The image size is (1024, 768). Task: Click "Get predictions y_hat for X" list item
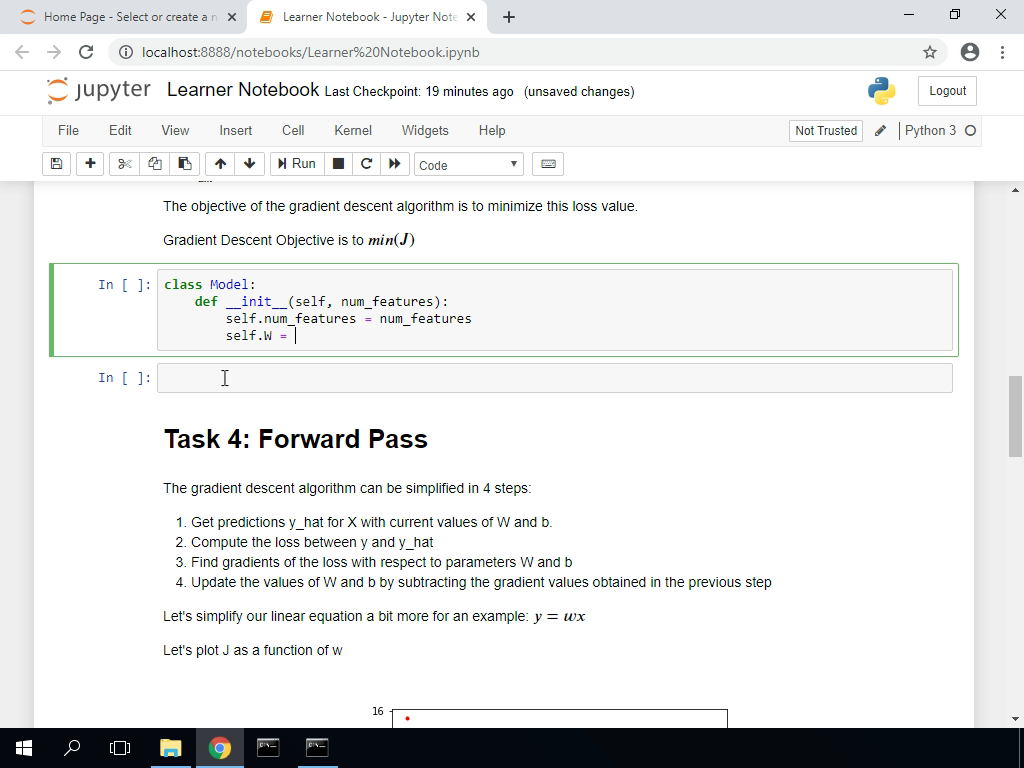click(x=372, y=522)
